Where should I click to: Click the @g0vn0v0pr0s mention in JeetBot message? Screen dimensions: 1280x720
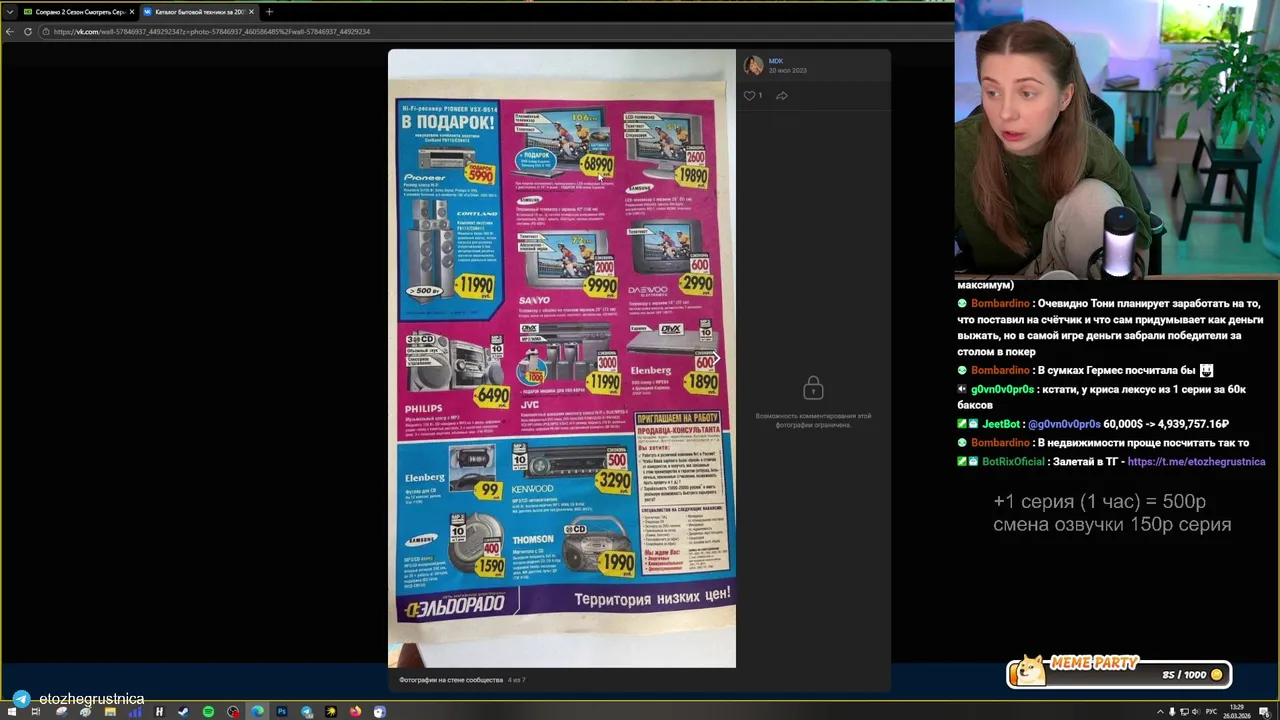tap(1064, 424)
